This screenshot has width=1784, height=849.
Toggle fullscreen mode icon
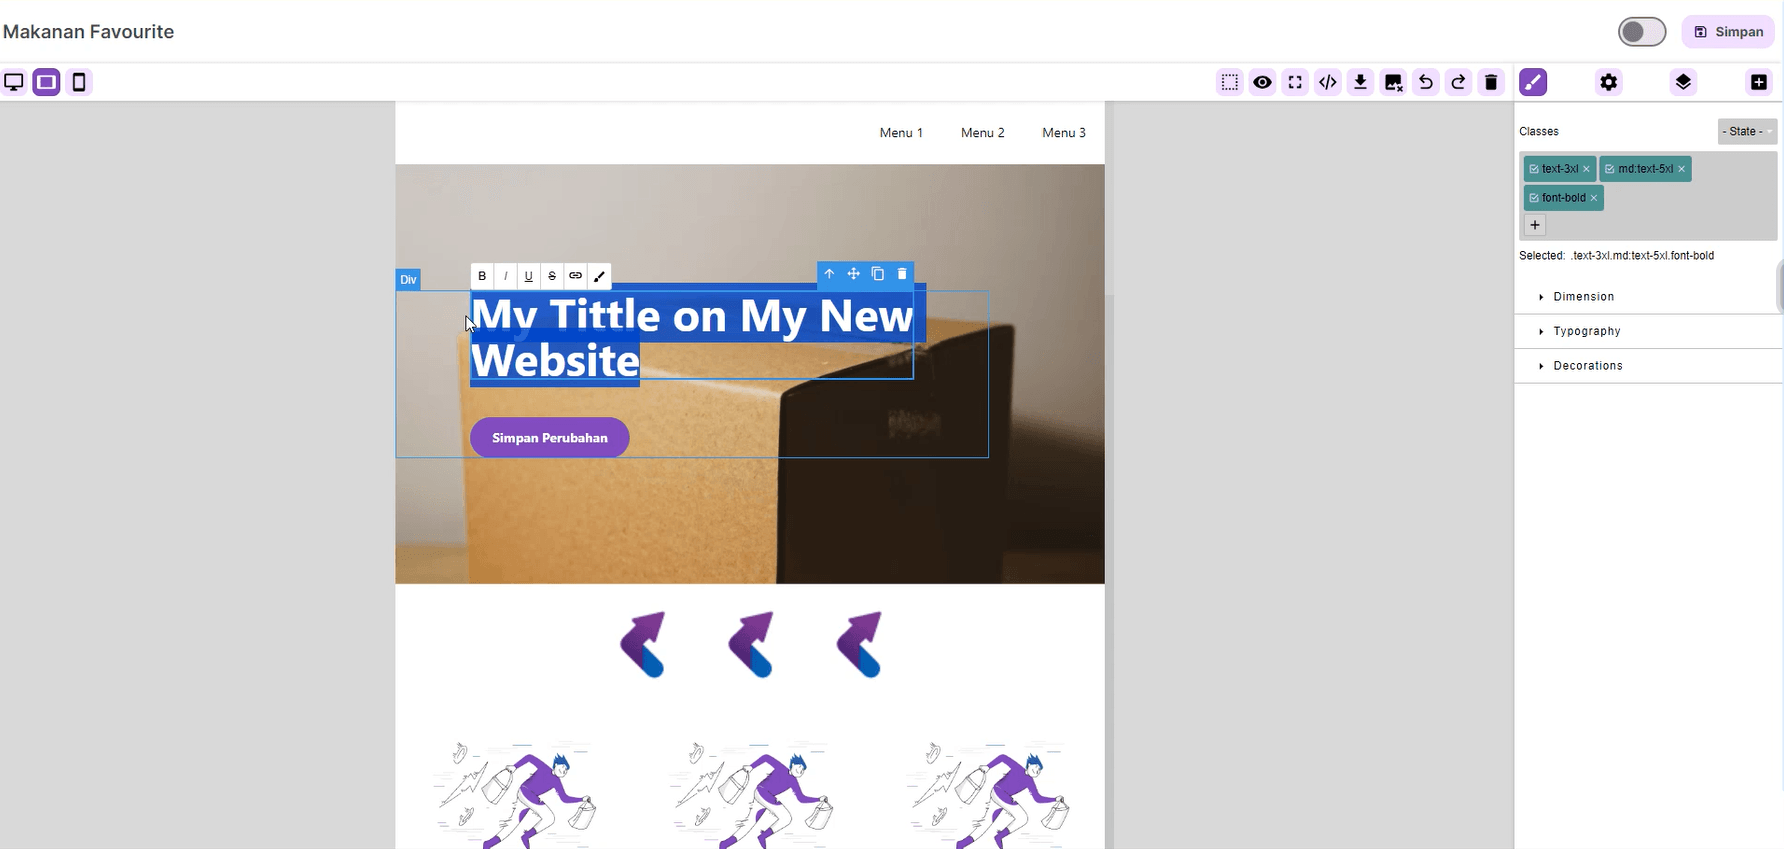tap(1295, 82)
